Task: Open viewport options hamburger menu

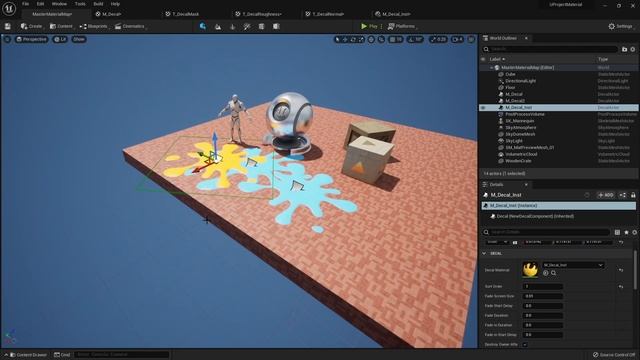Action: coord(7,39)
